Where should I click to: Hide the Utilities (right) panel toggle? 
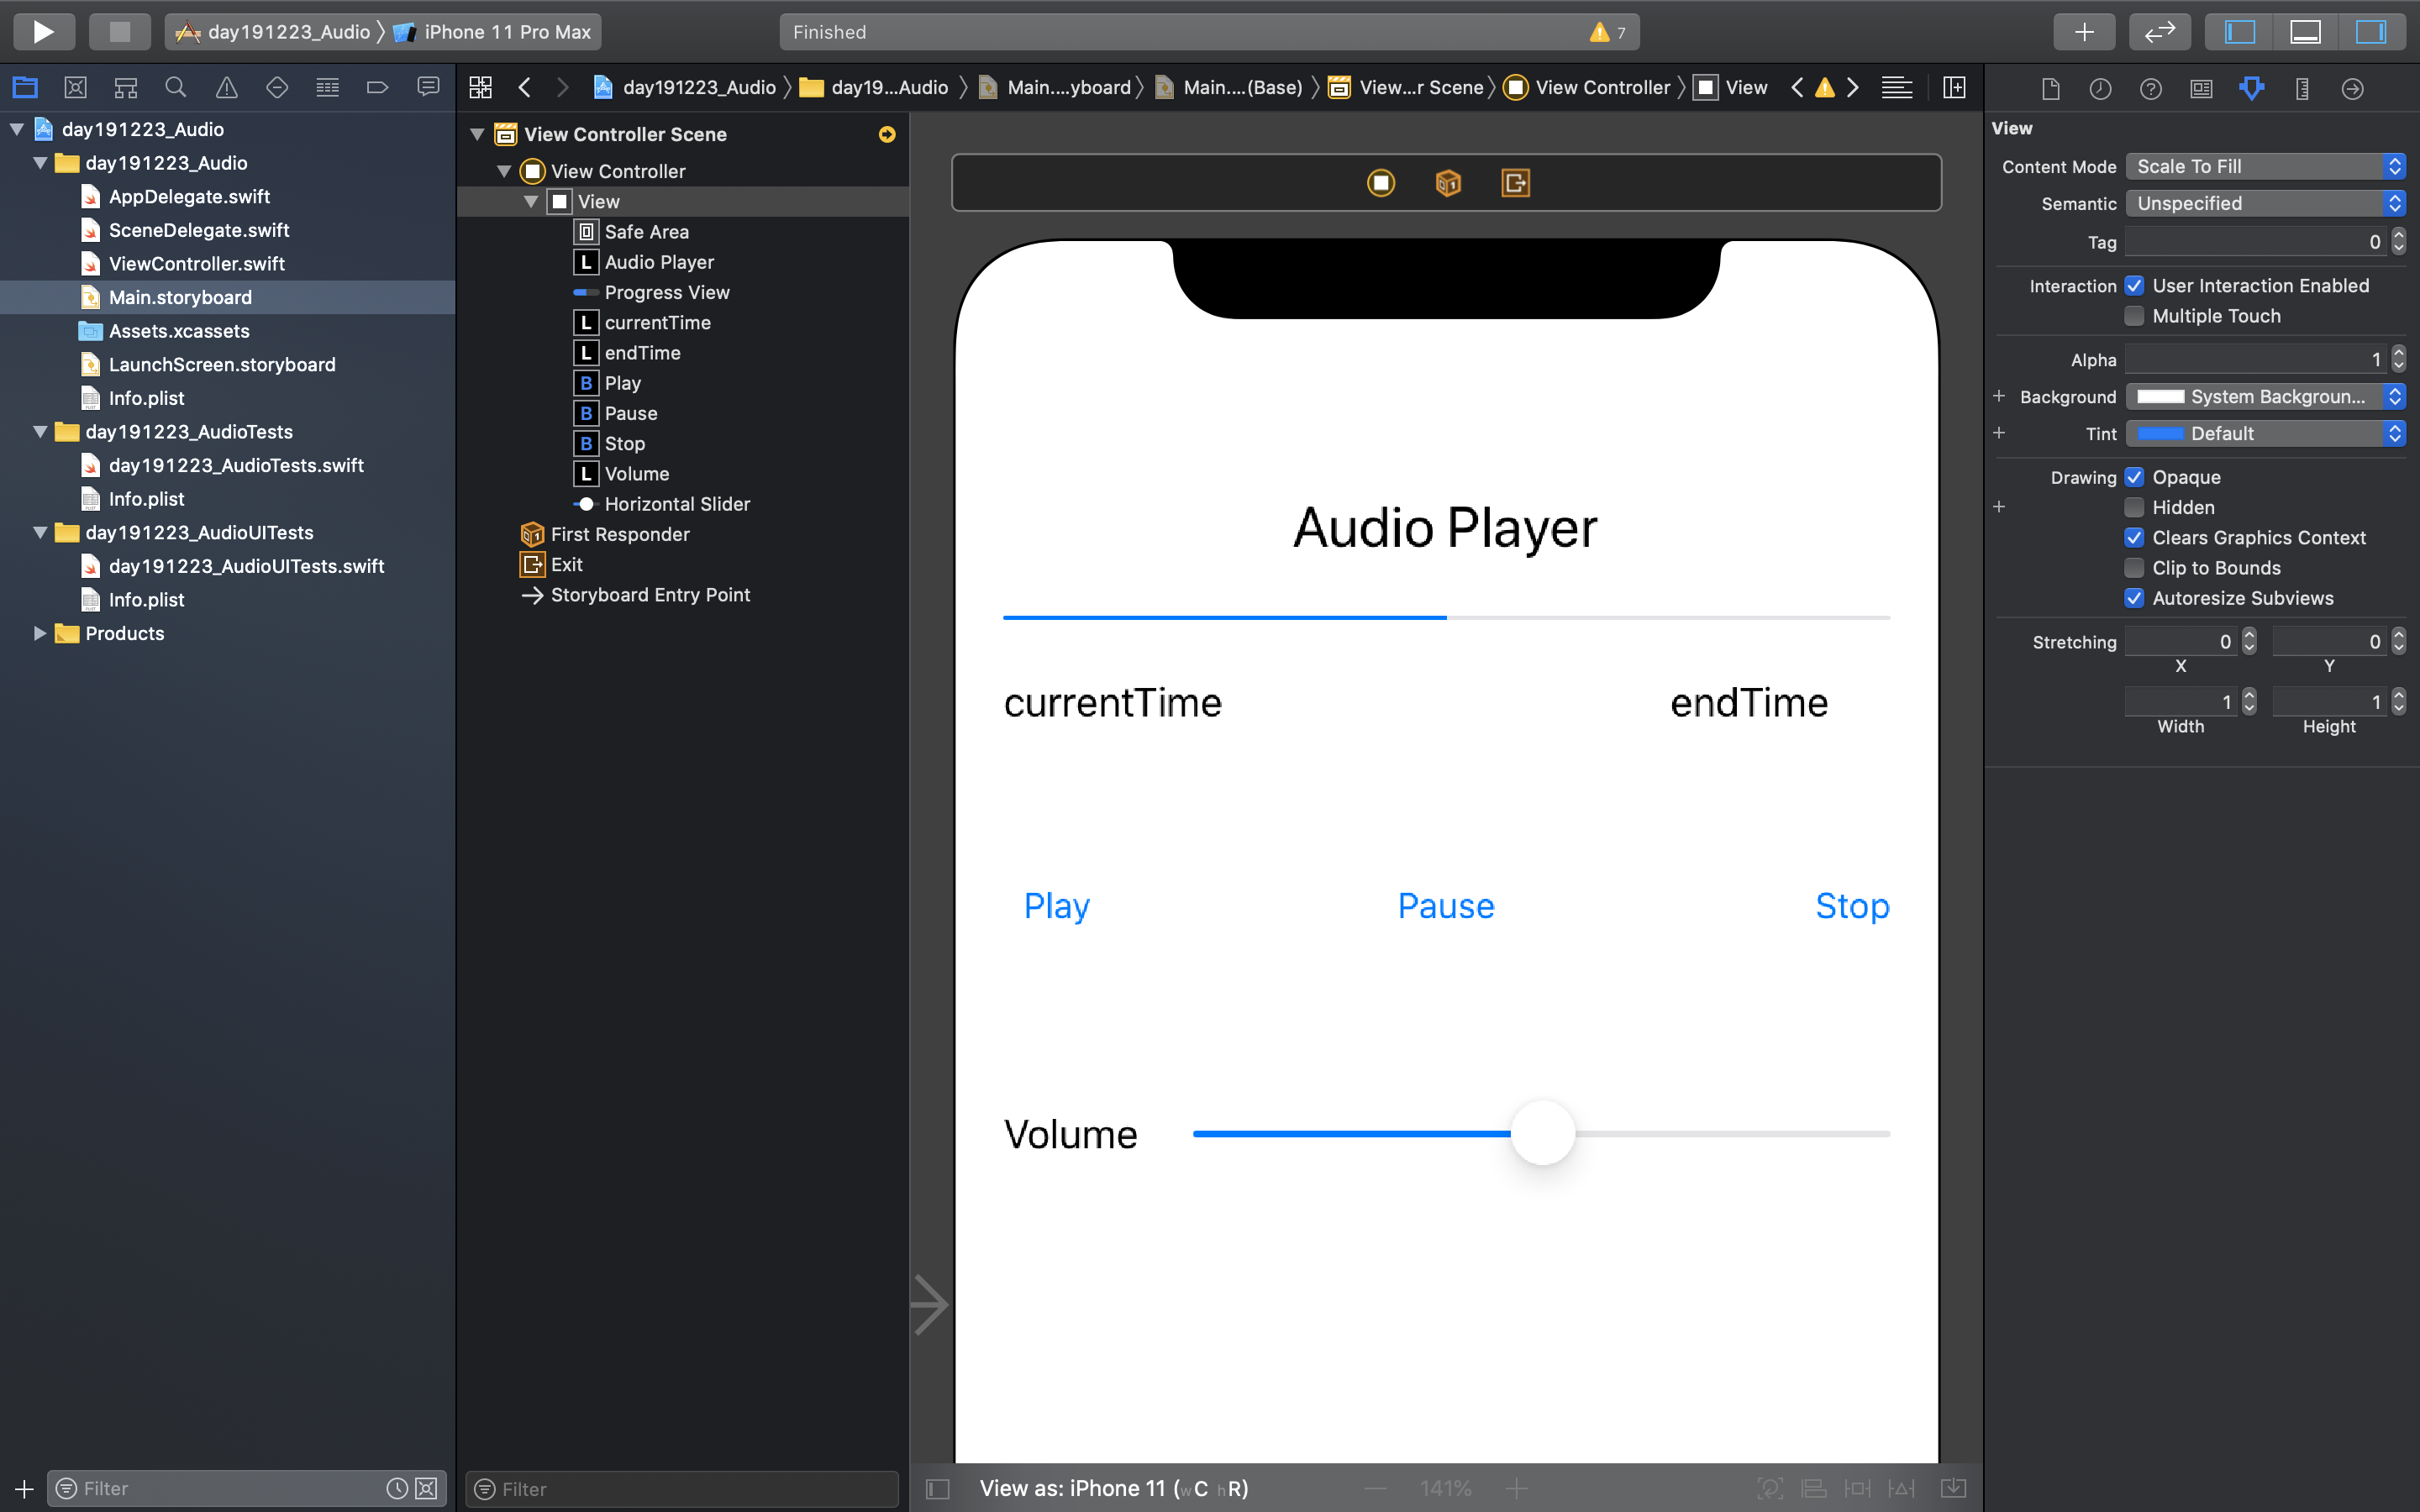tap(2370, 31)
